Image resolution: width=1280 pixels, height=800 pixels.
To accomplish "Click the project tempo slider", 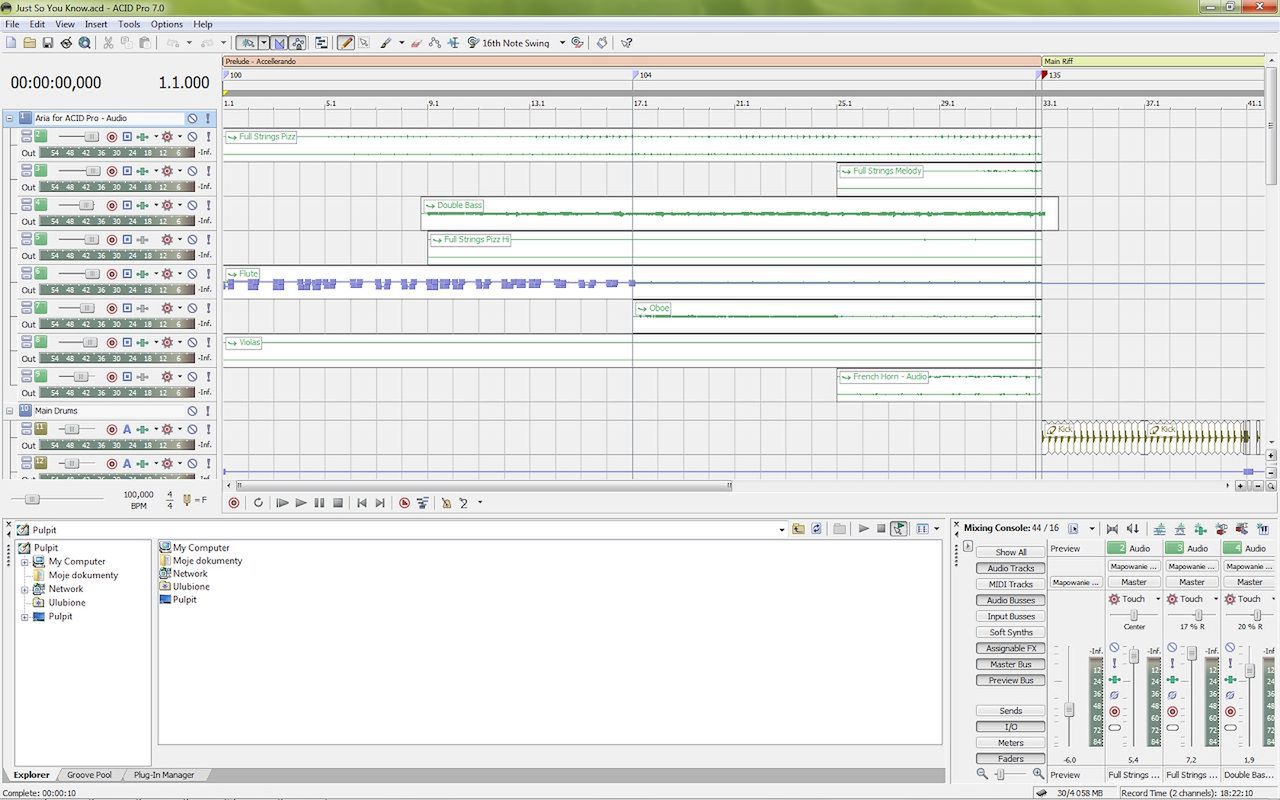I will tap(33, 498).
